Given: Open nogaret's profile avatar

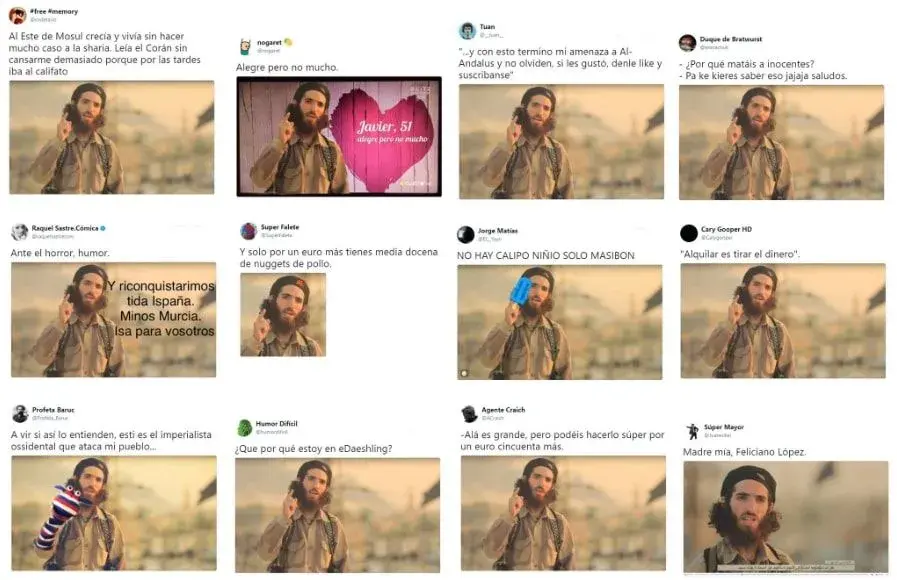Looking at the screenshot, I should (246, 46).
